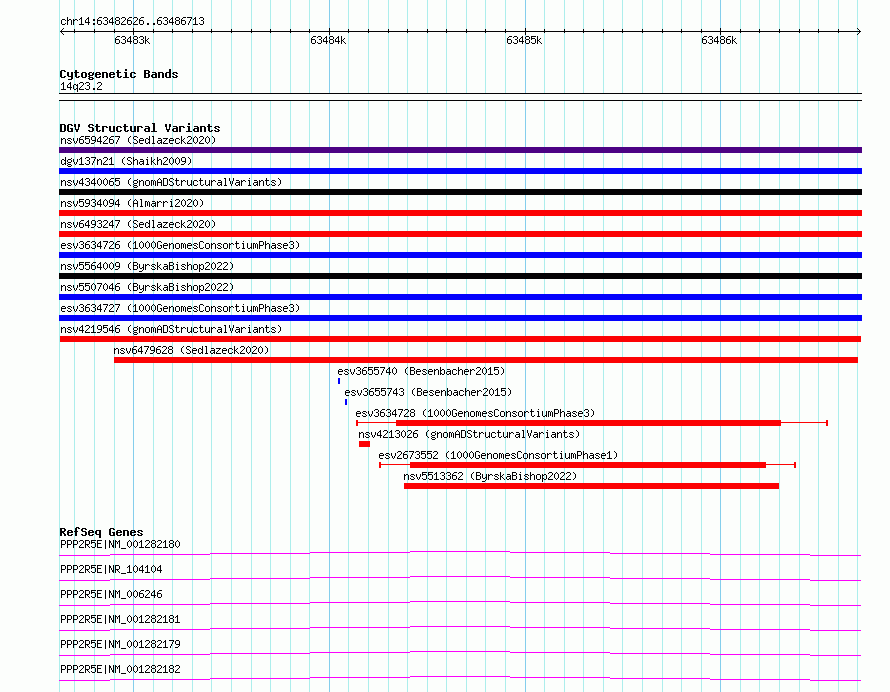The image size is (890, 692).
Task: Open PPP2R5E|NM_001282179 transcript label
Action: (120, 644)
